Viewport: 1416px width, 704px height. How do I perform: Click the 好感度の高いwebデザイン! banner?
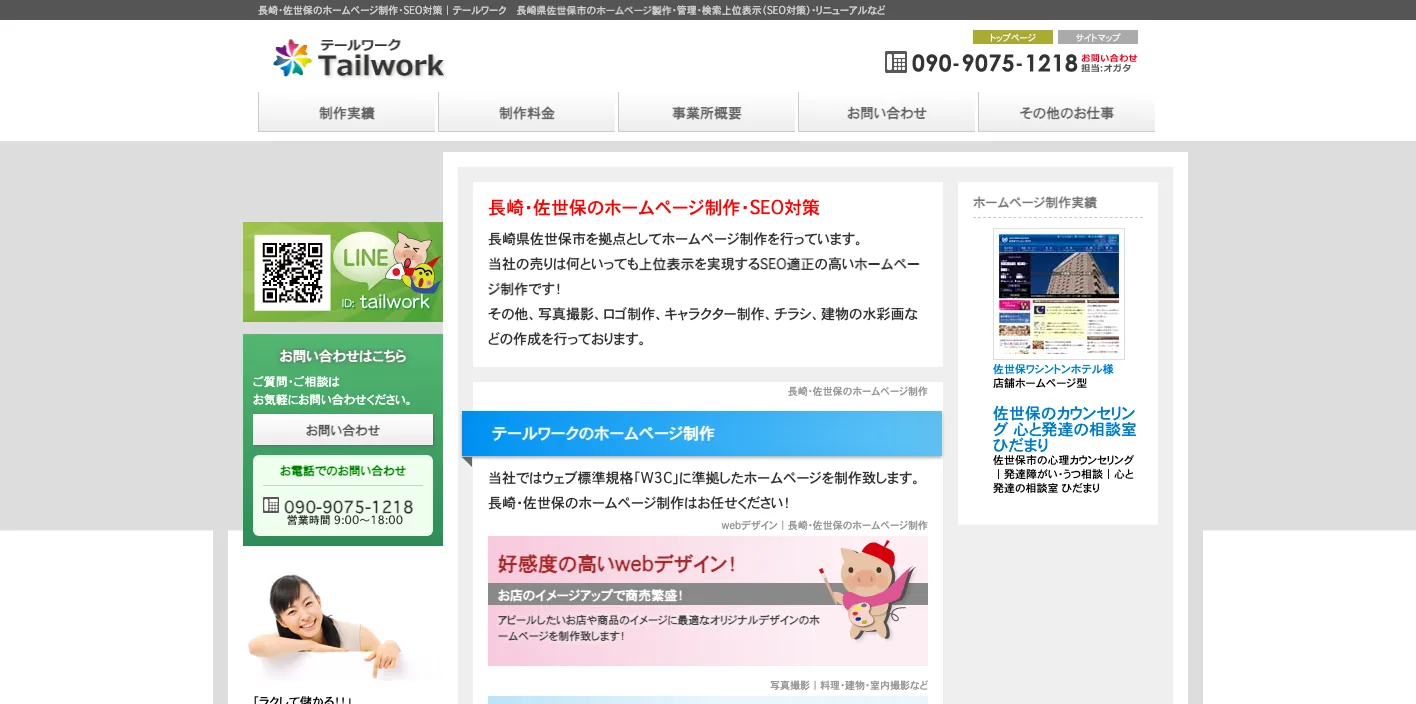pos(708,601)
